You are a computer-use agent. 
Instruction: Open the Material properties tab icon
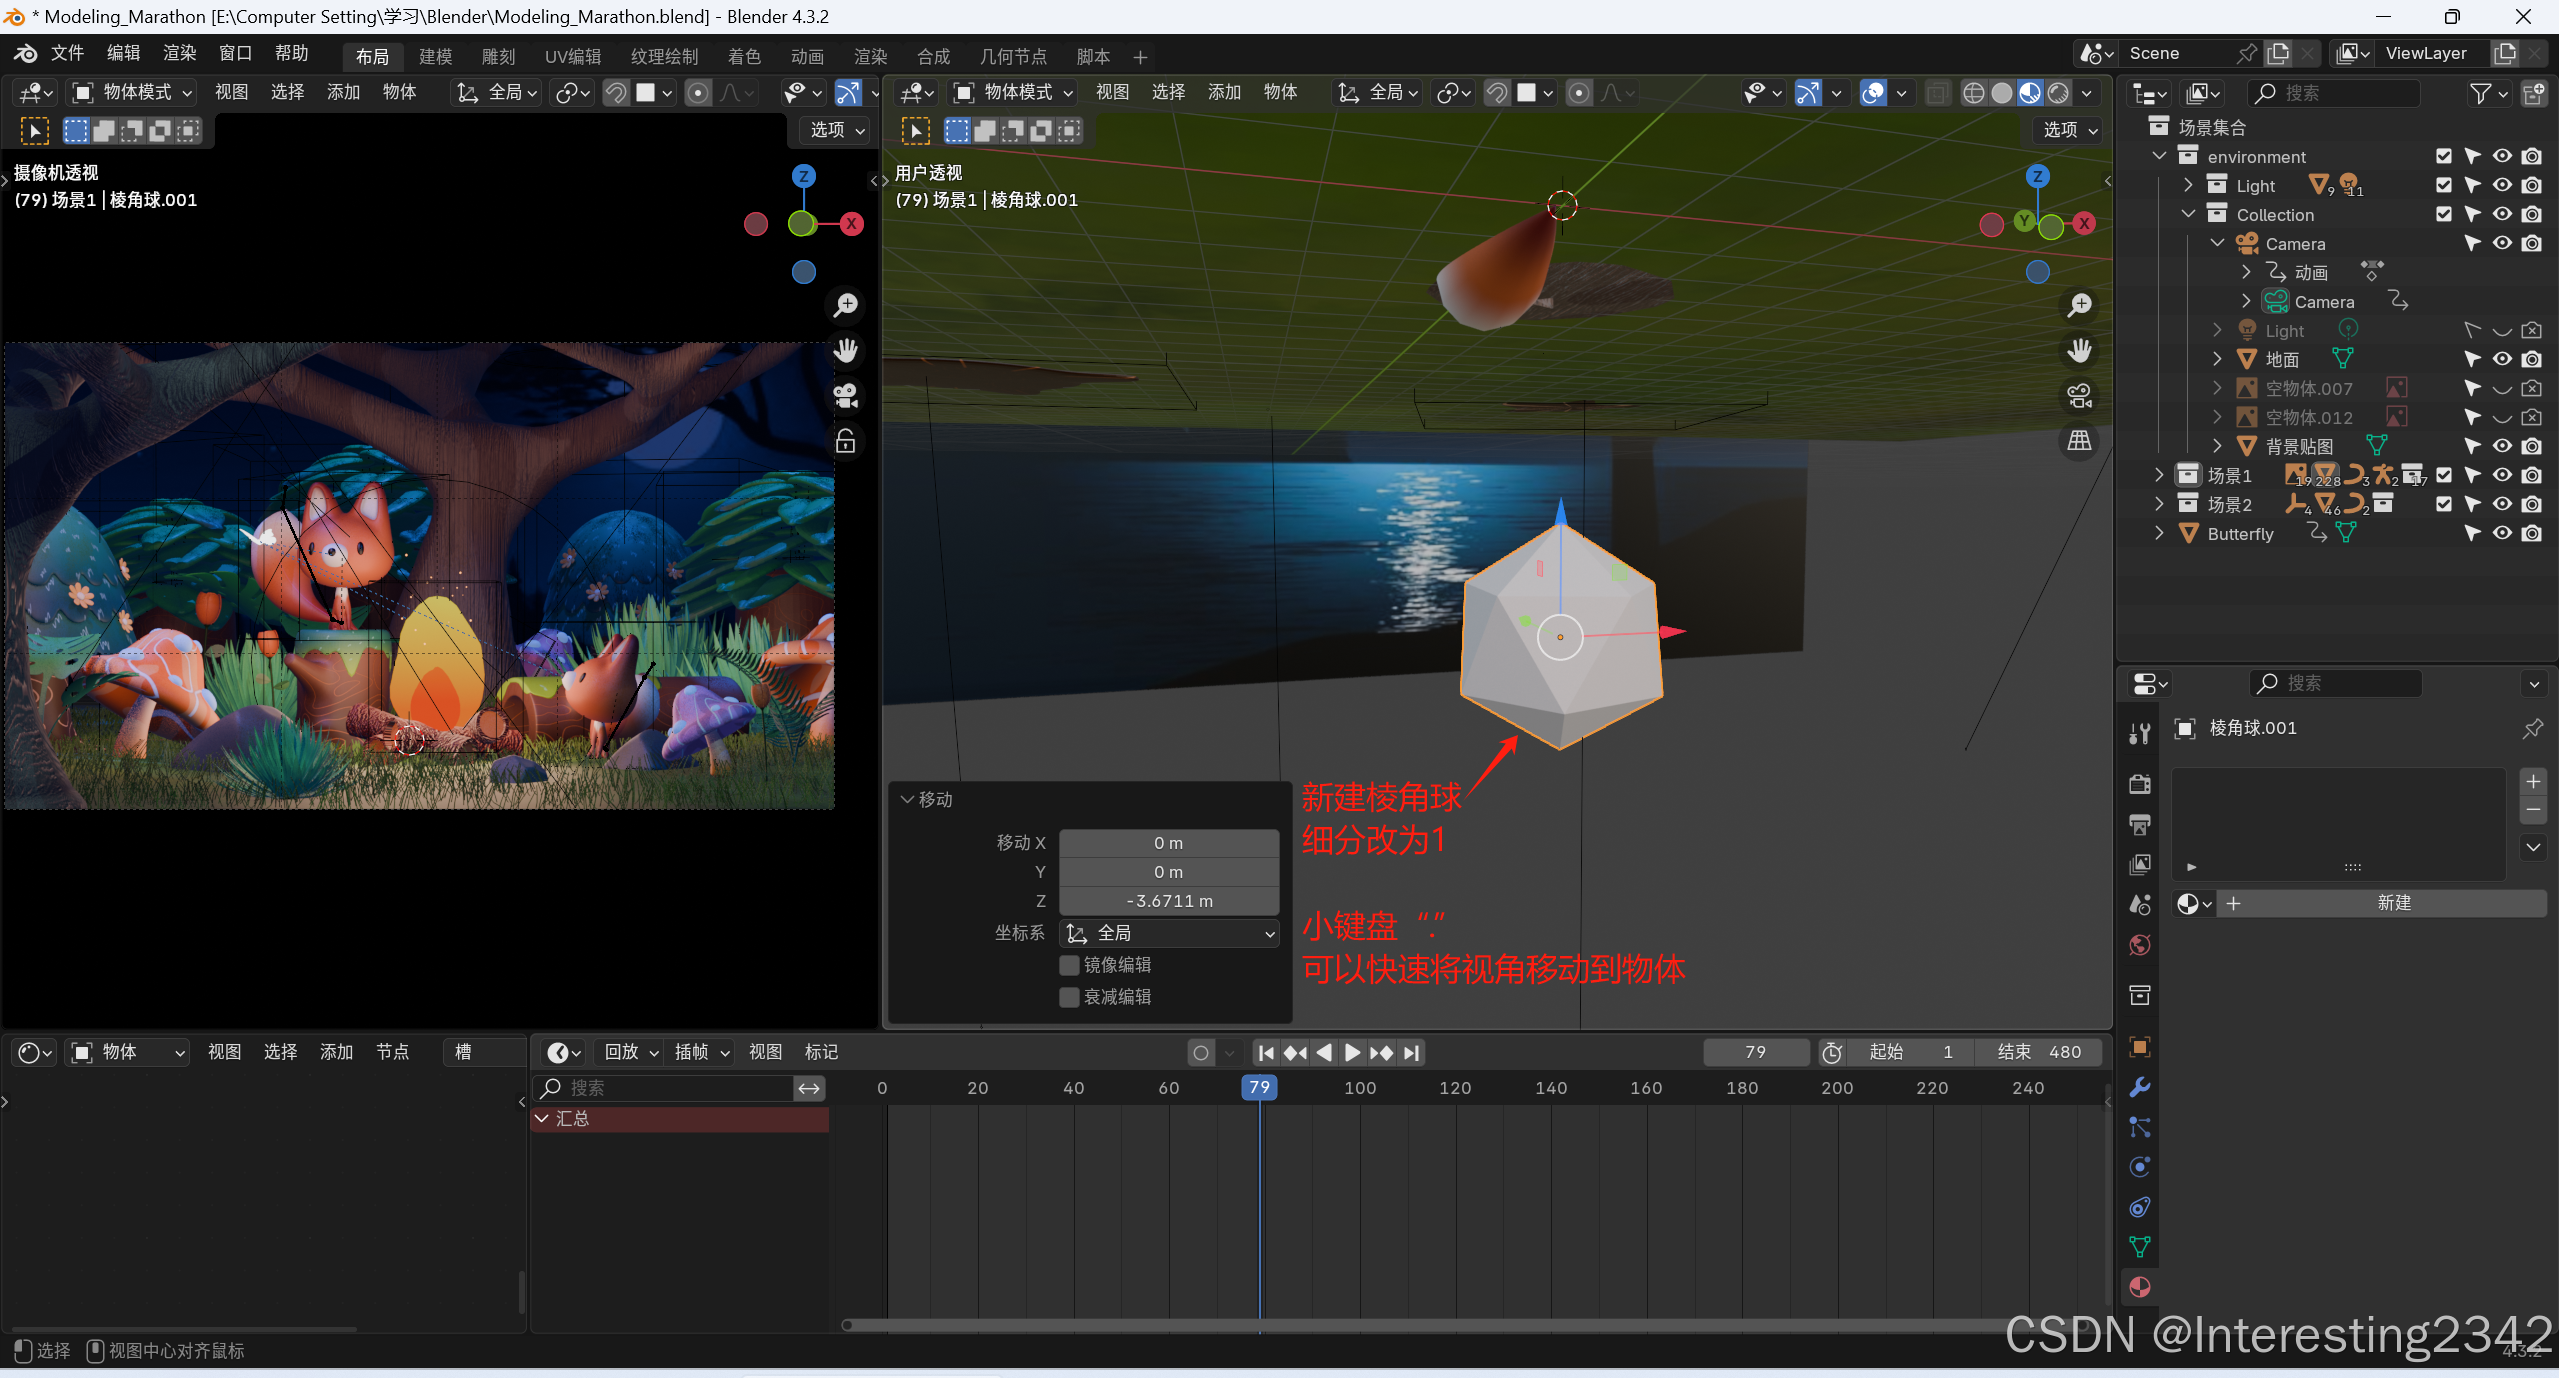click(2140, 1287)
